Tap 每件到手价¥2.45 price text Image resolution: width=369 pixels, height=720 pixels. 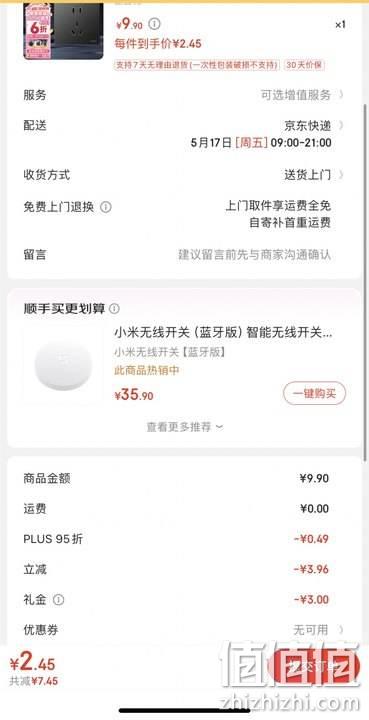(157, 44)
